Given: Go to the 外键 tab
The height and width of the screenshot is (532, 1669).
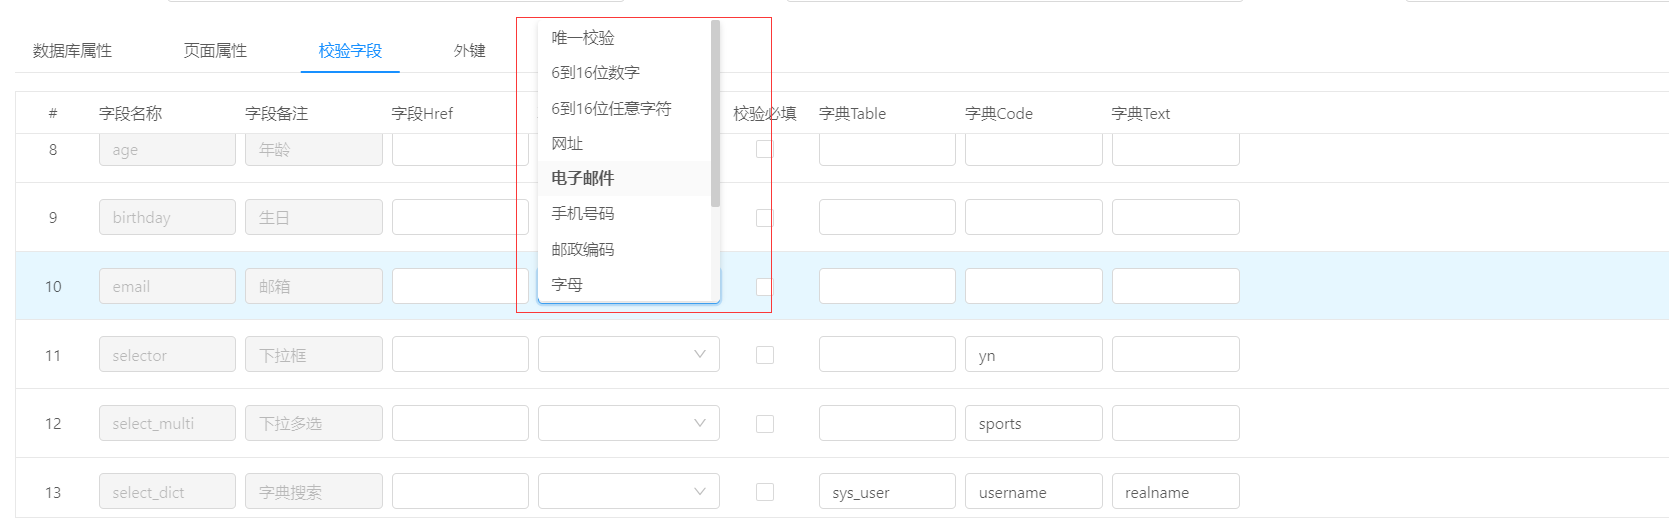Looking at the screenshot, I should (470, 51).
